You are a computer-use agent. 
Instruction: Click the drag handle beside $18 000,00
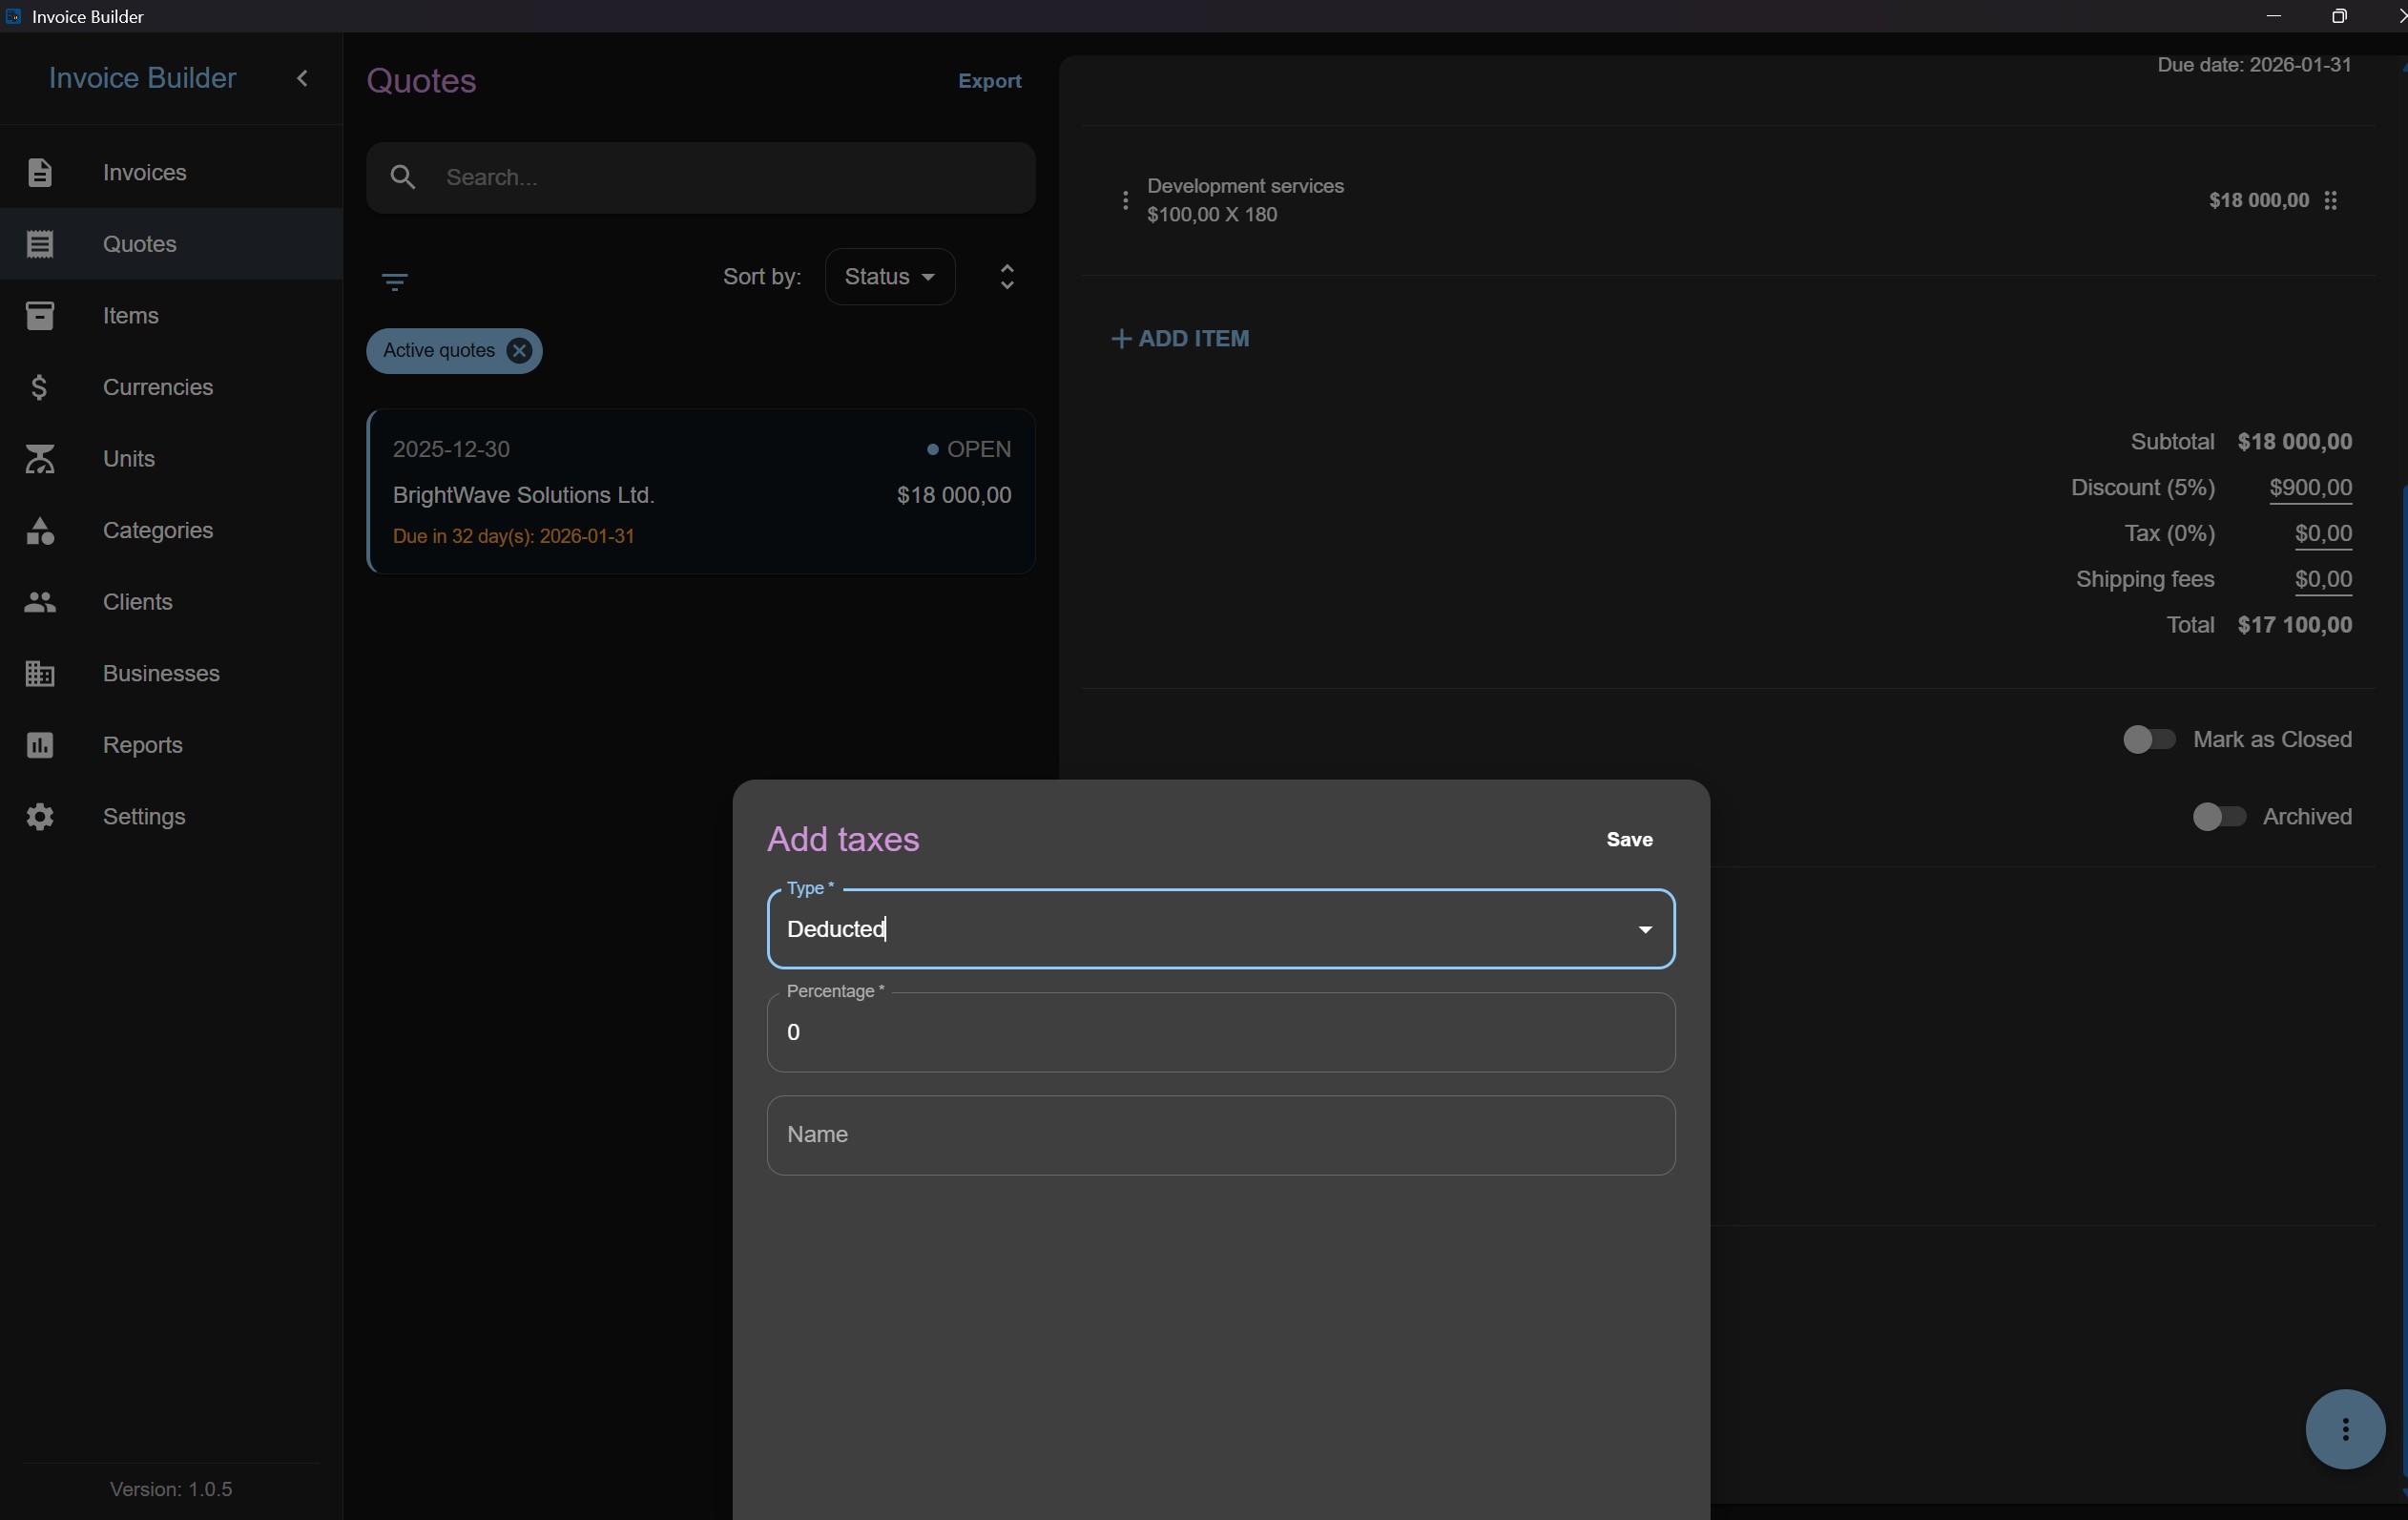[x=2331, y=200]
